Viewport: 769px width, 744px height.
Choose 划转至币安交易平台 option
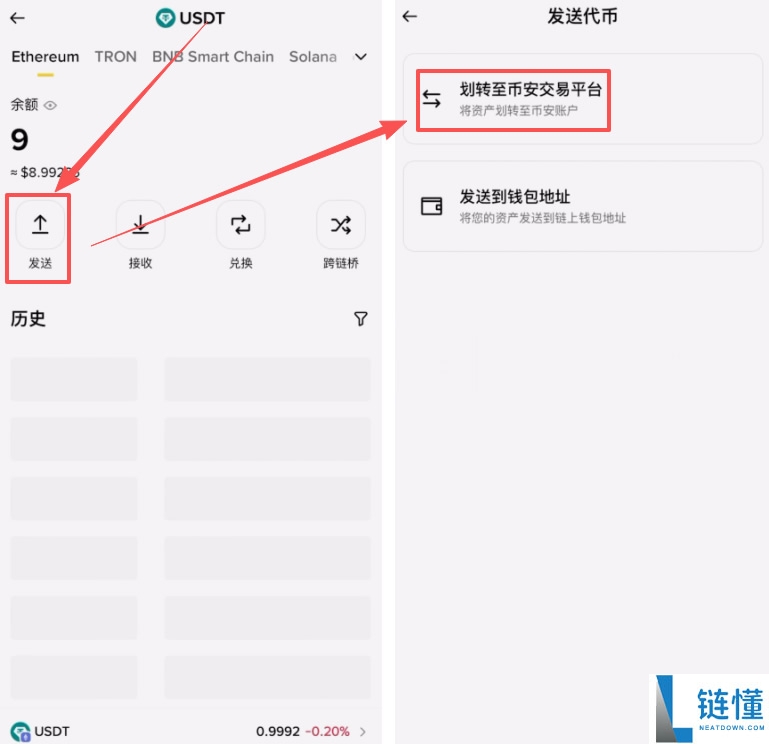(583, 99)
